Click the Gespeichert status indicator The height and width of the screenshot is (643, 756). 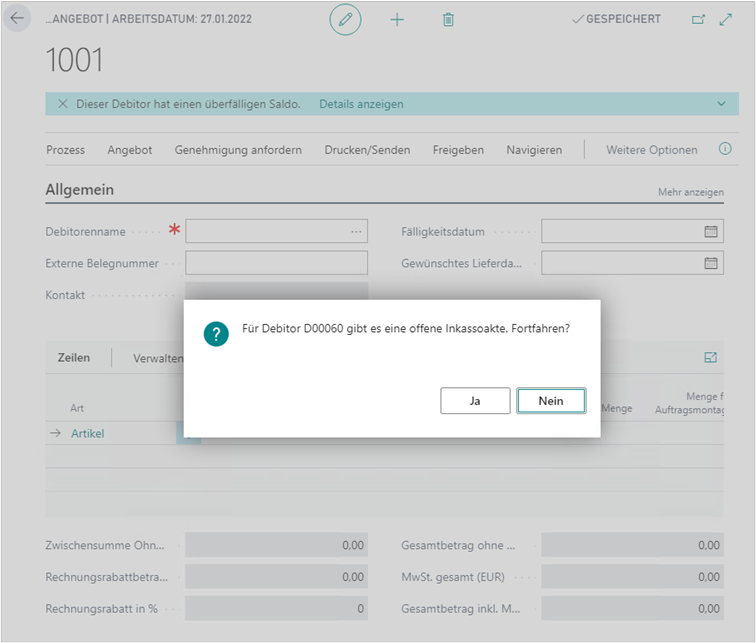coord(616,19)
